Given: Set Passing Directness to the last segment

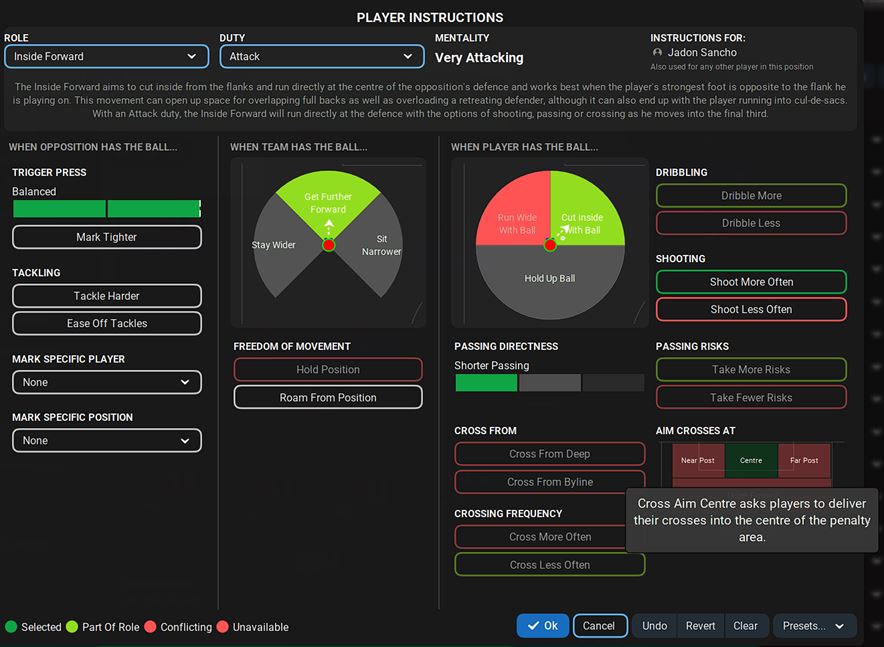Looking at the screenshot, I should click(613, 383).
